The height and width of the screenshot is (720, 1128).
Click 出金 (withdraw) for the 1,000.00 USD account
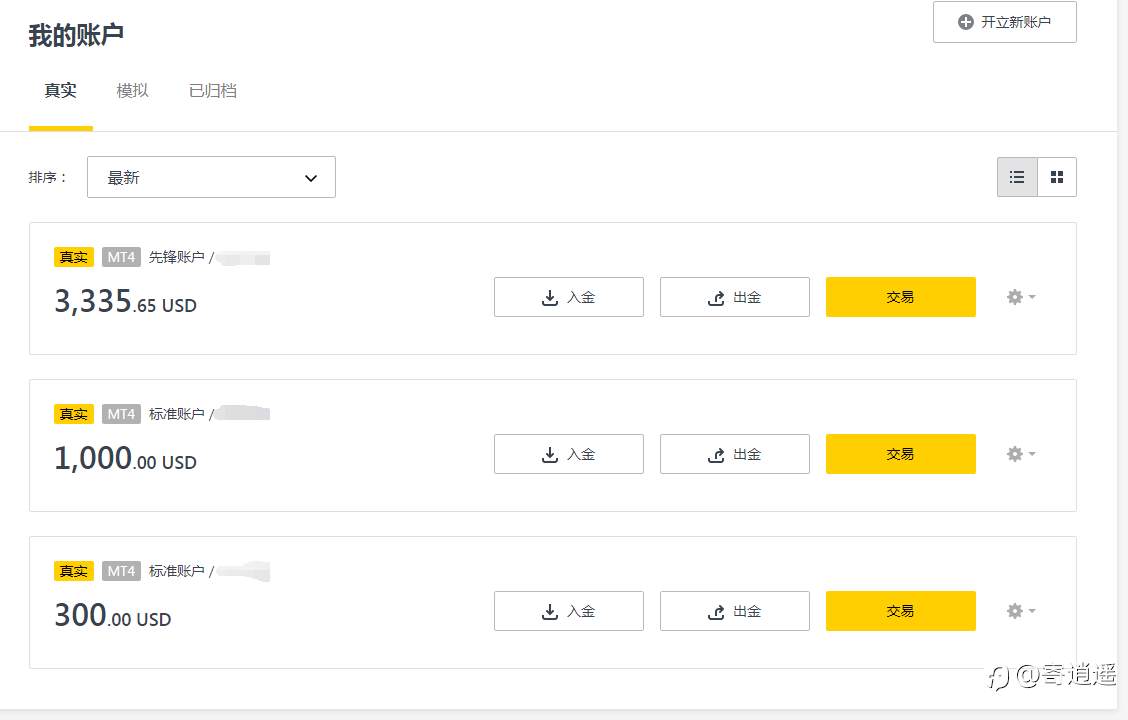734,454
